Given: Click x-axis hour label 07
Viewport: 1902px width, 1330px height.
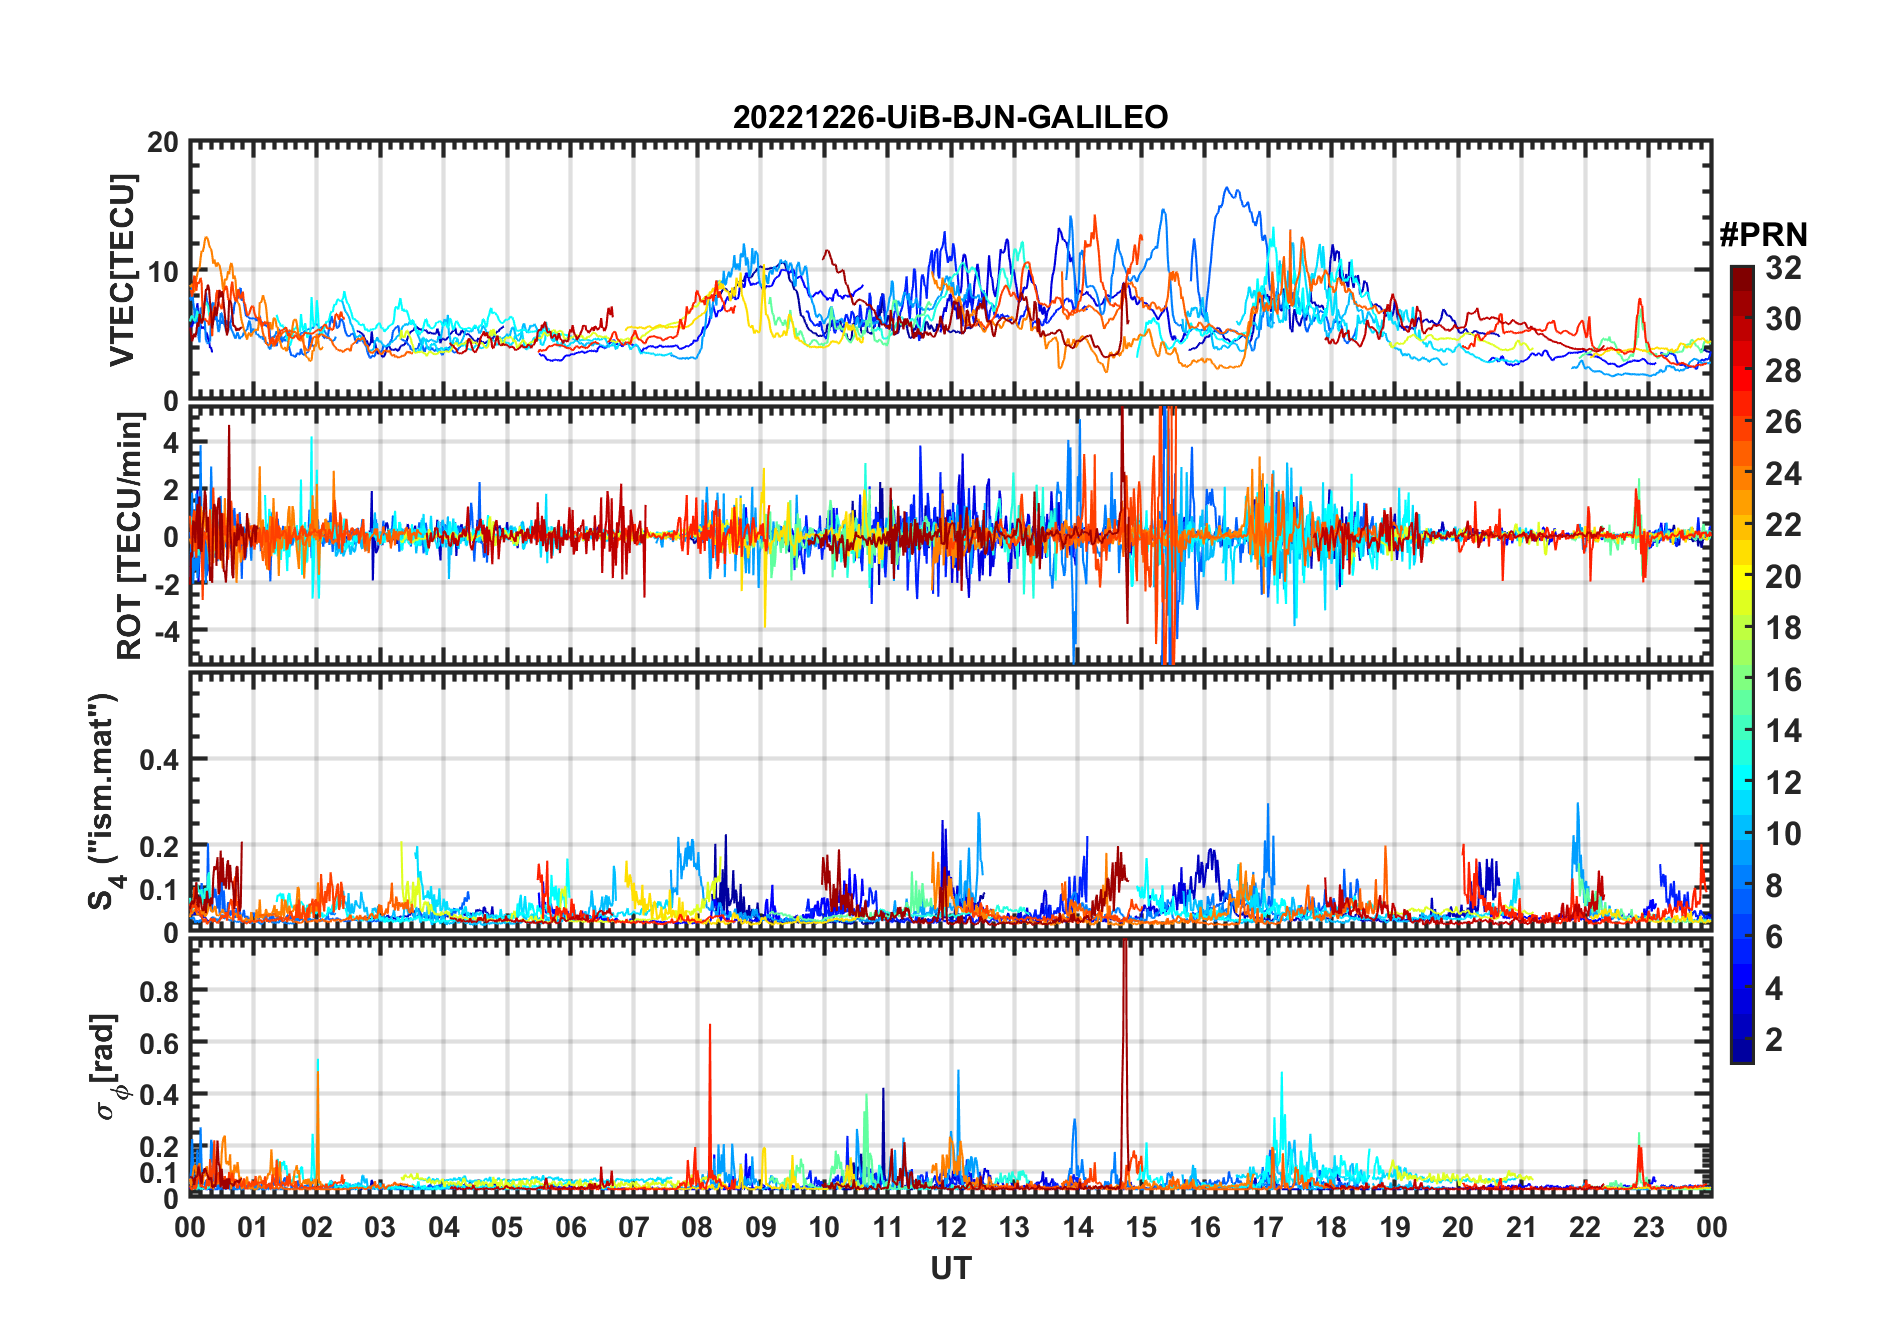Looking at the screenshot, I should tap(634, 1227).
